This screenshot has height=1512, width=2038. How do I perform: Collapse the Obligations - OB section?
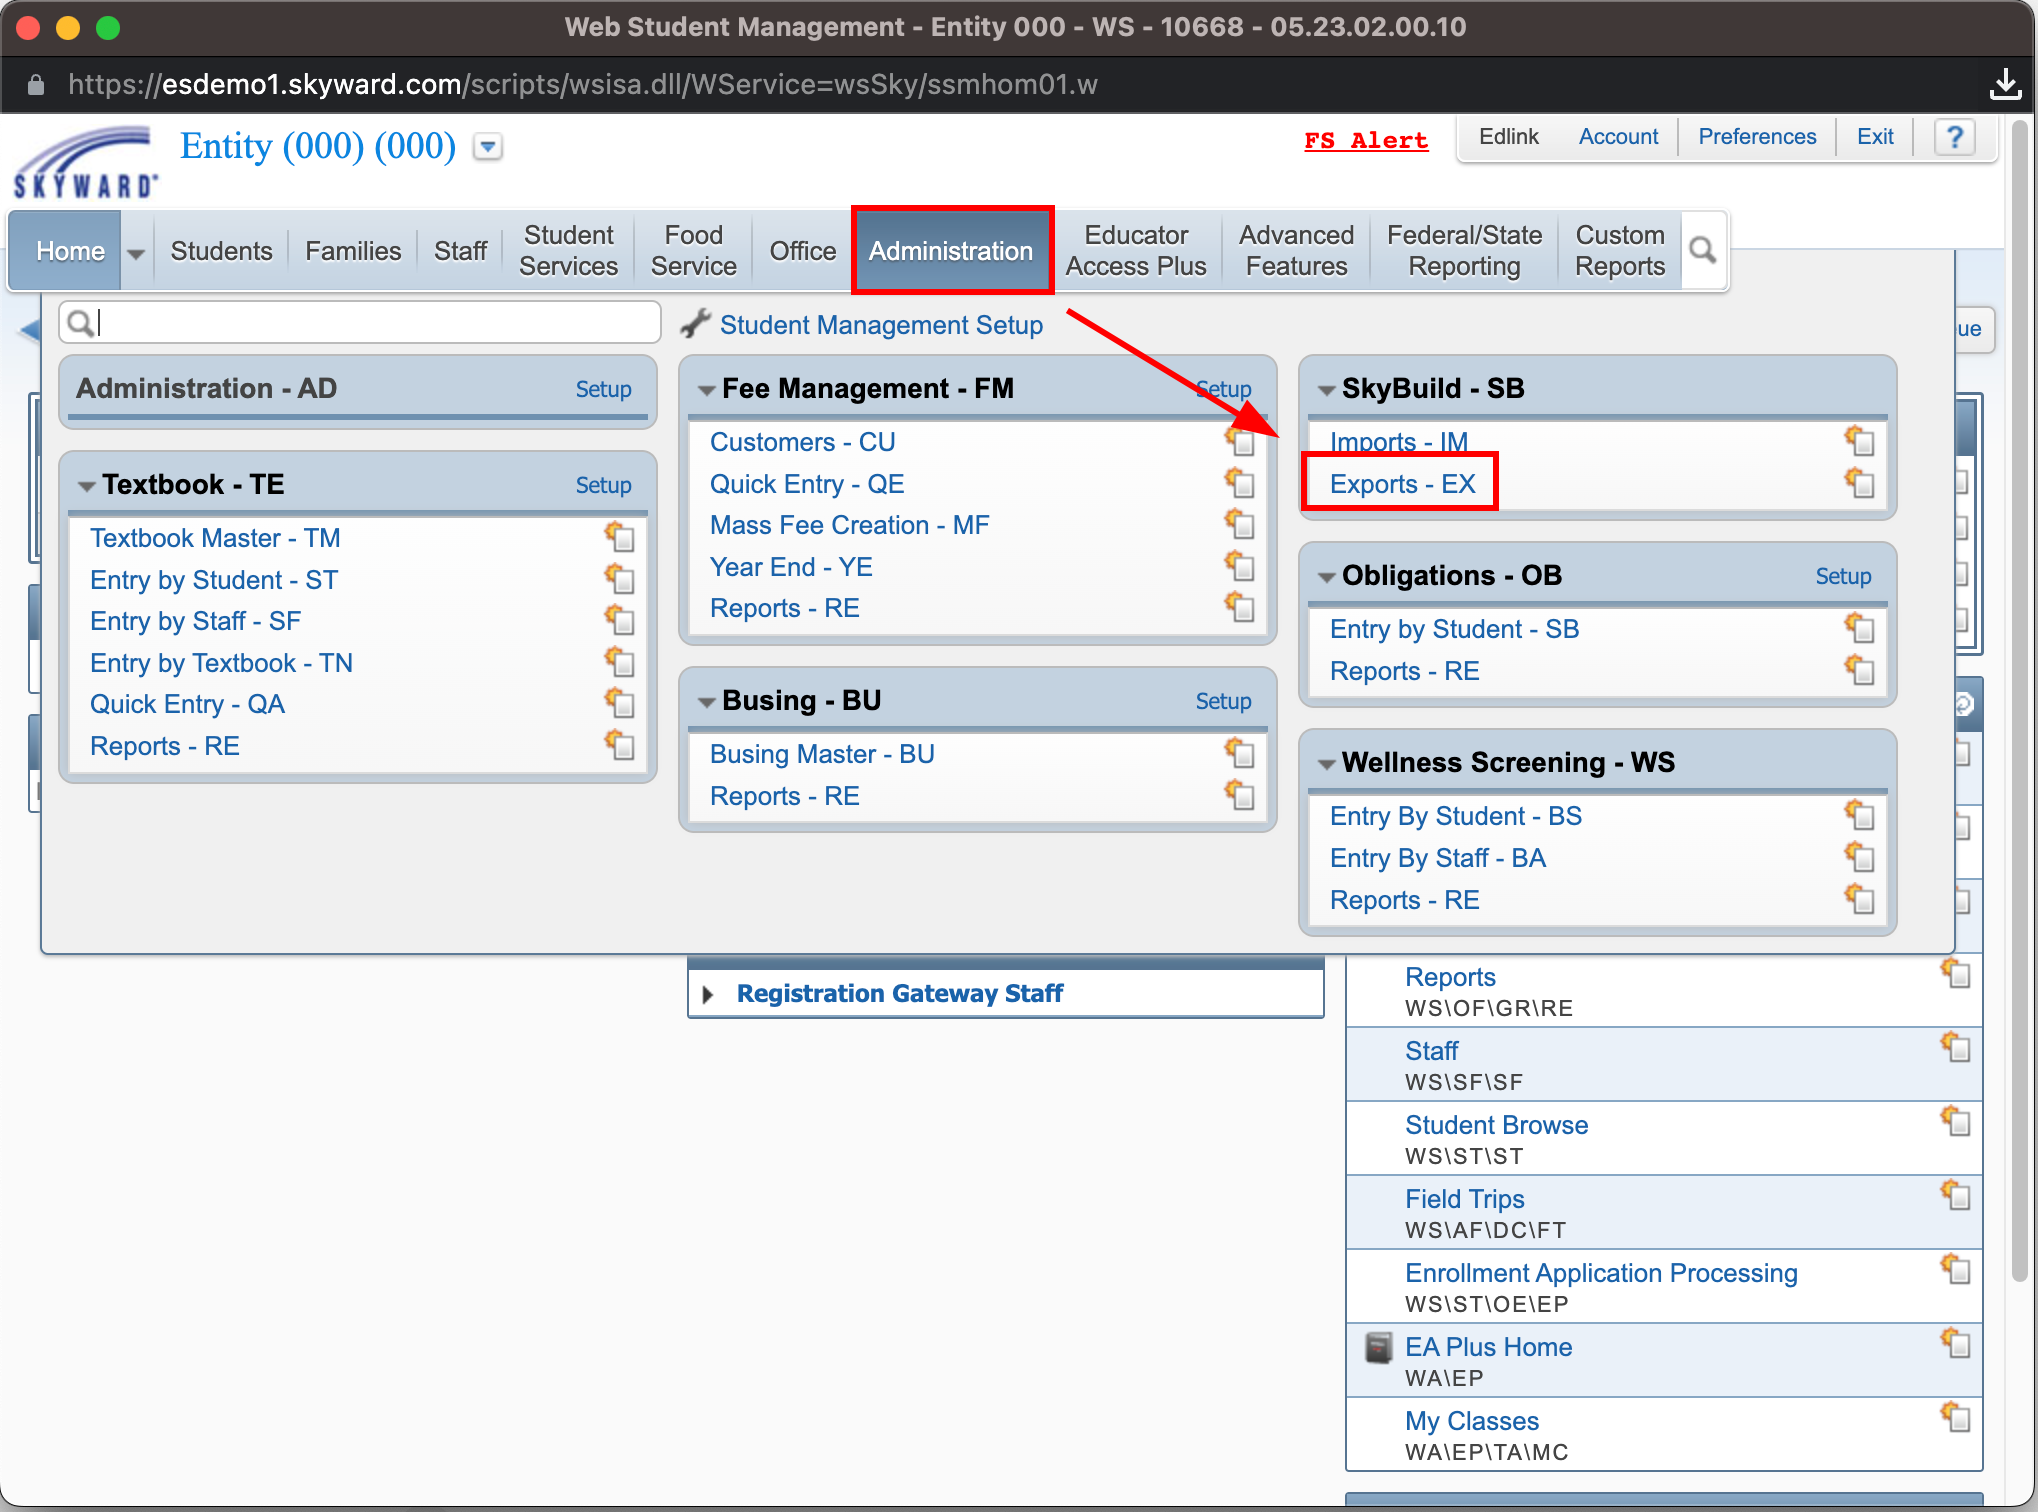point(1327,577)
